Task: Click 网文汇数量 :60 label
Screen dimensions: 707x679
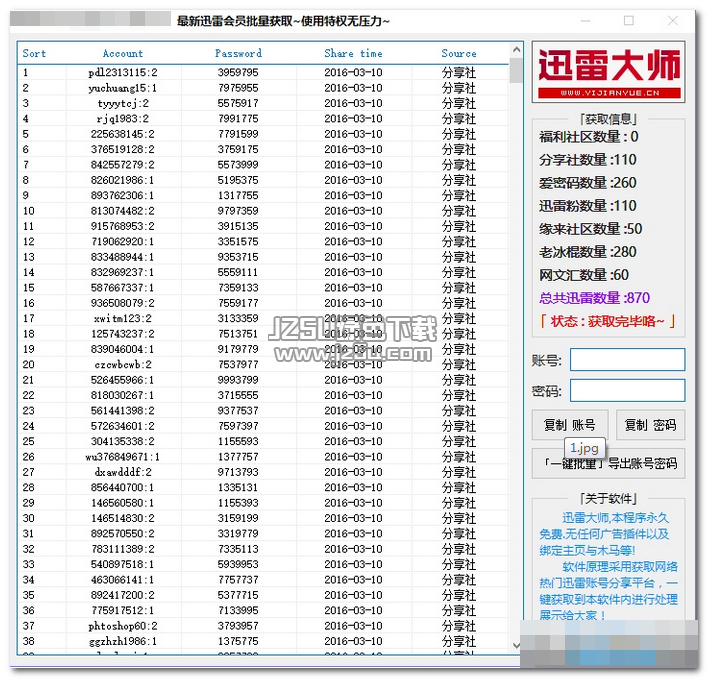Action: pyautogui.click(x=584, y=275)
